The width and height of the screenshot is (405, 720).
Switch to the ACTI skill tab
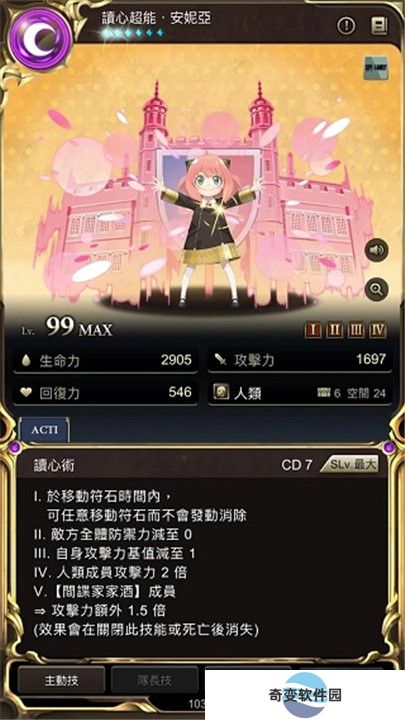point(45,430)
